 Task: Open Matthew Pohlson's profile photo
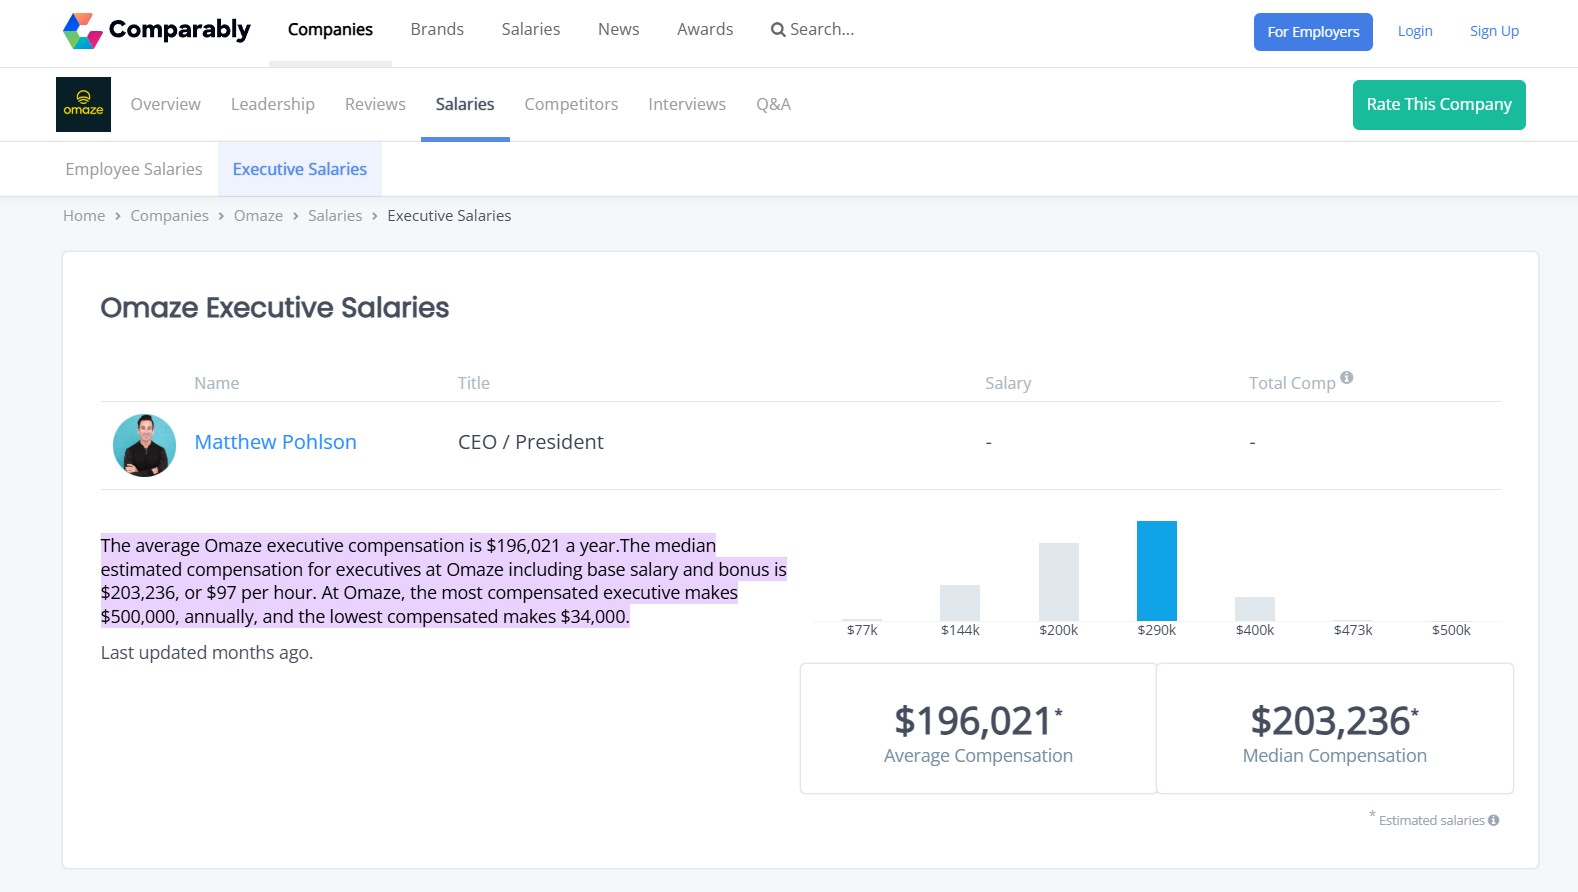coord(144,445)
